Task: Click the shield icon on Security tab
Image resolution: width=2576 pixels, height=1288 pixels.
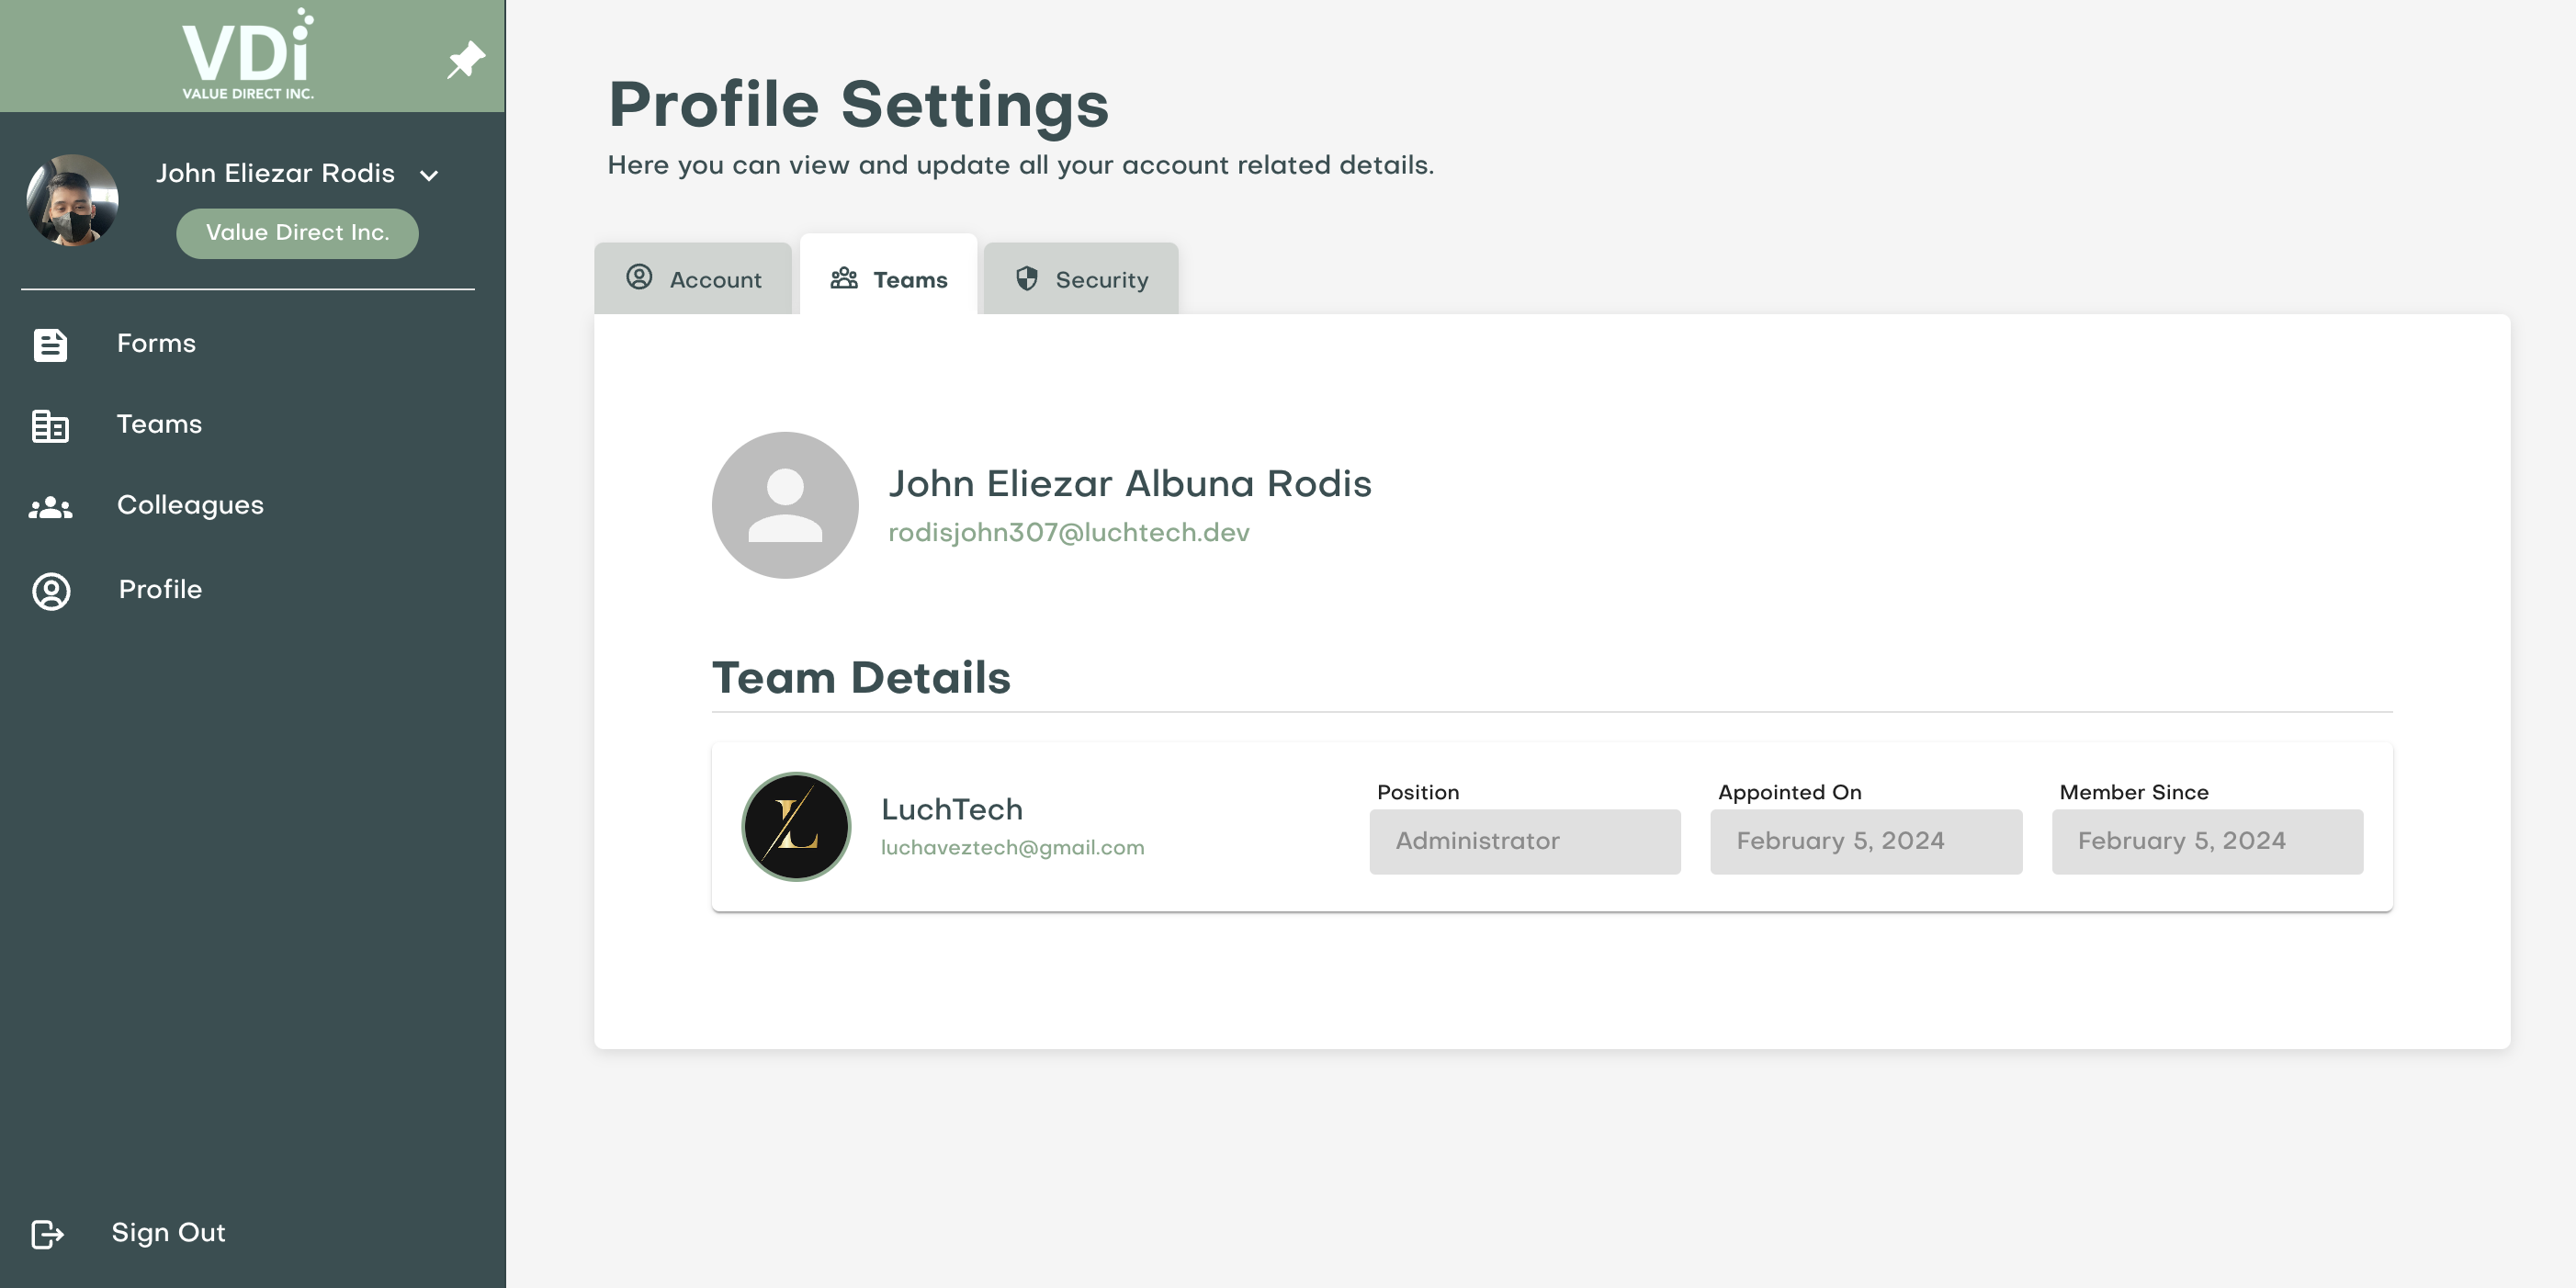Action: point(1026,279)
